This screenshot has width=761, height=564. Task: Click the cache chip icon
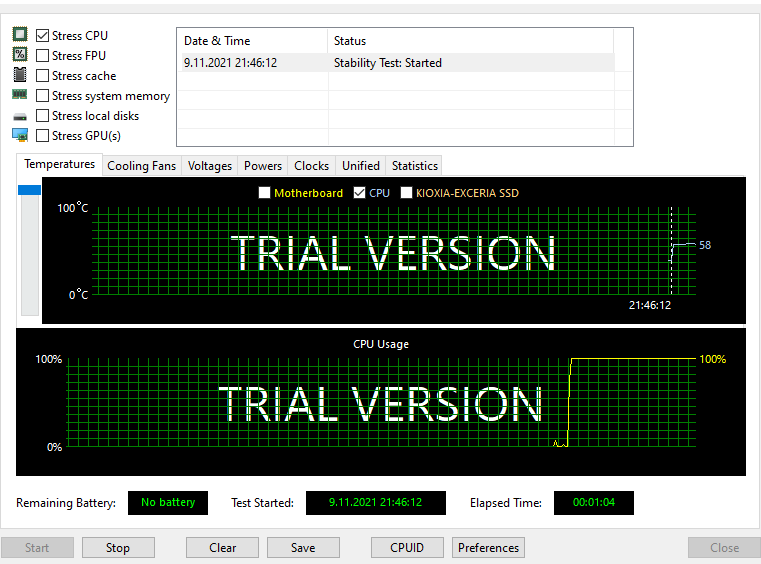[20, 75]
